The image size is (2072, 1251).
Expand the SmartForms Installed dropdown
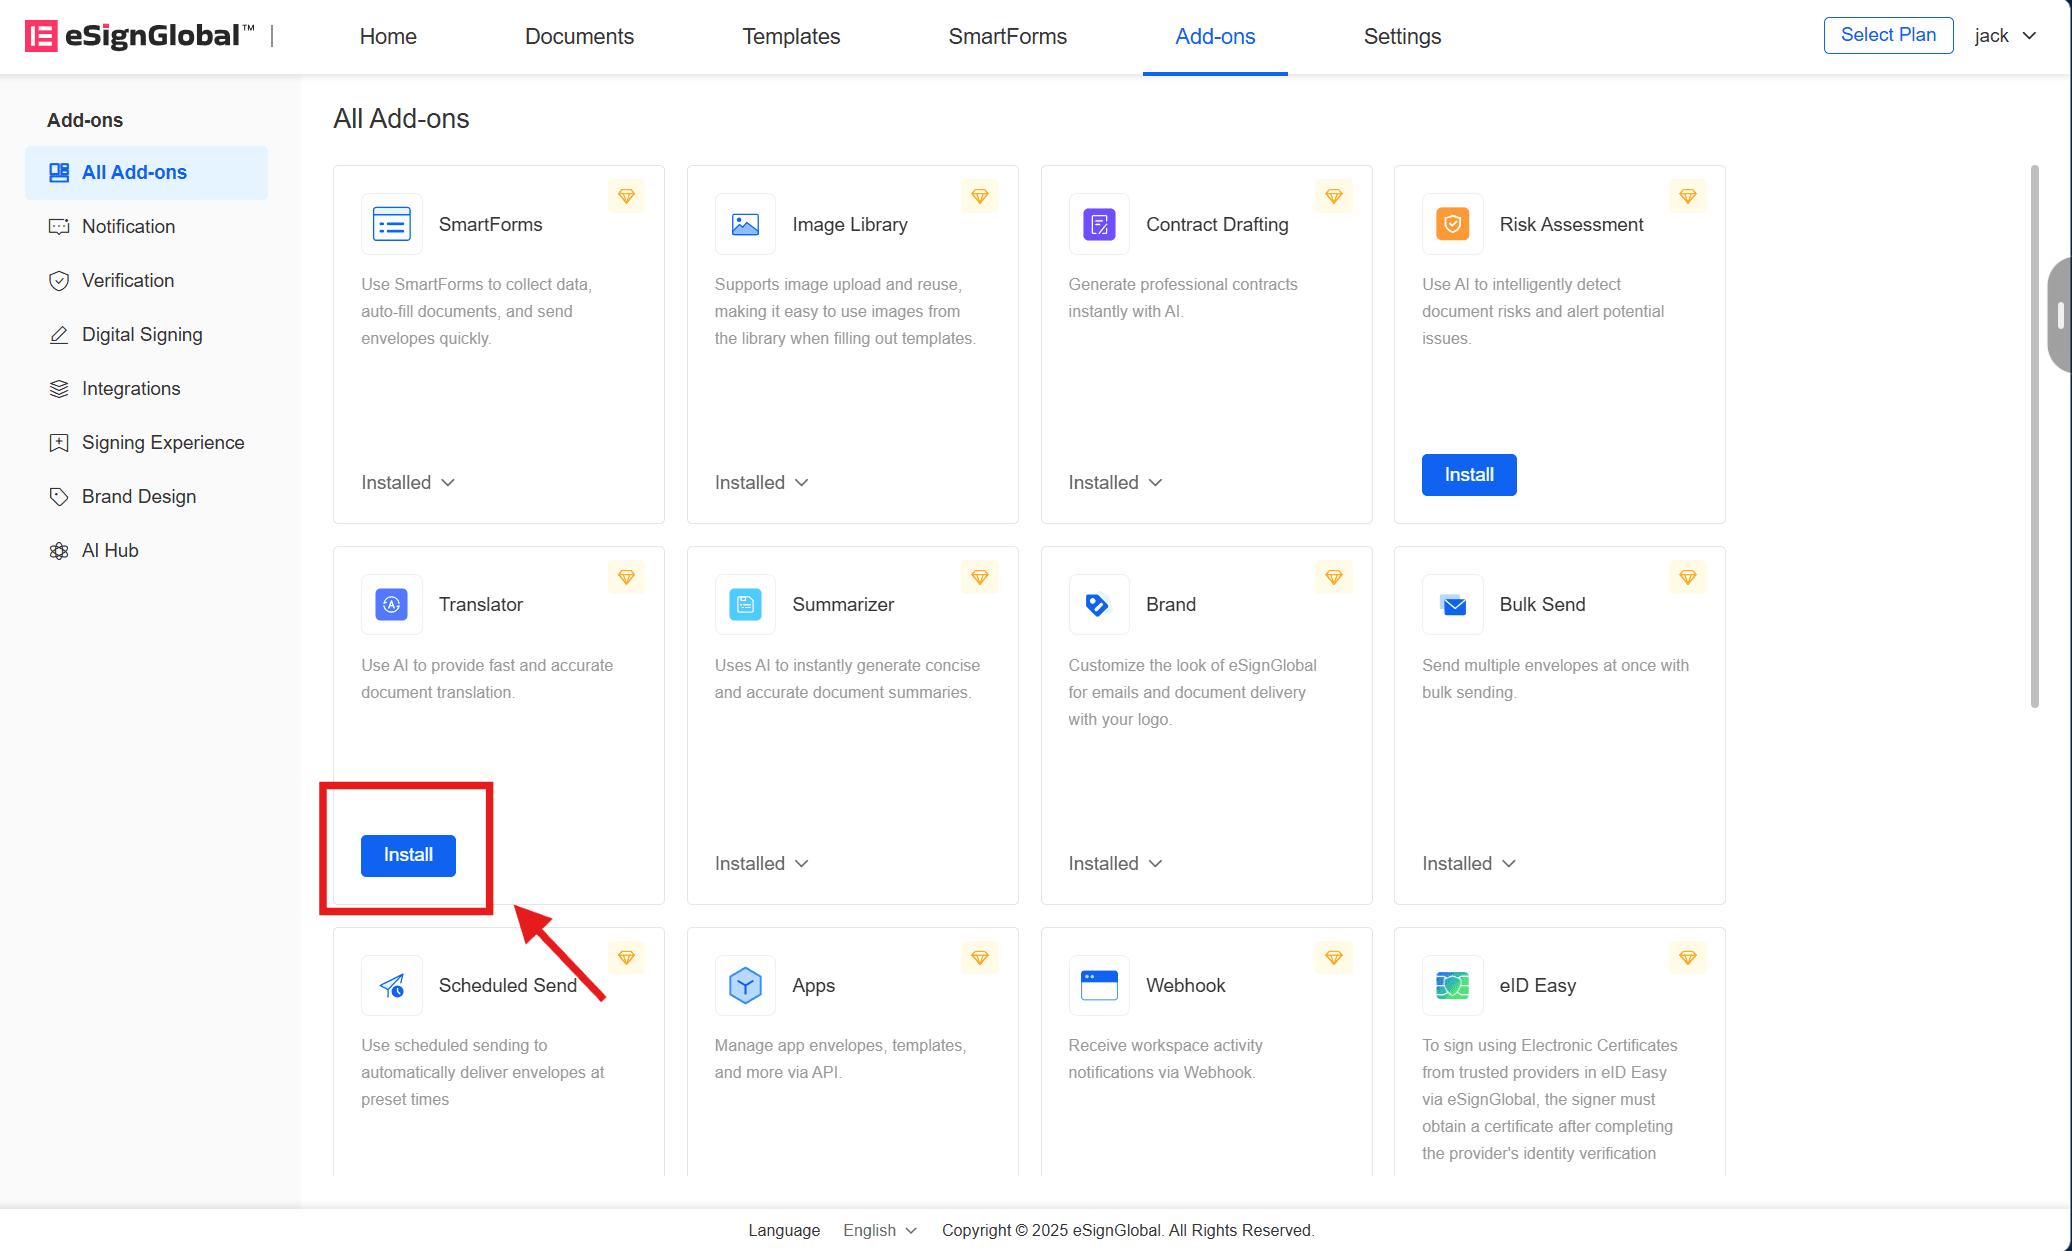408,482
